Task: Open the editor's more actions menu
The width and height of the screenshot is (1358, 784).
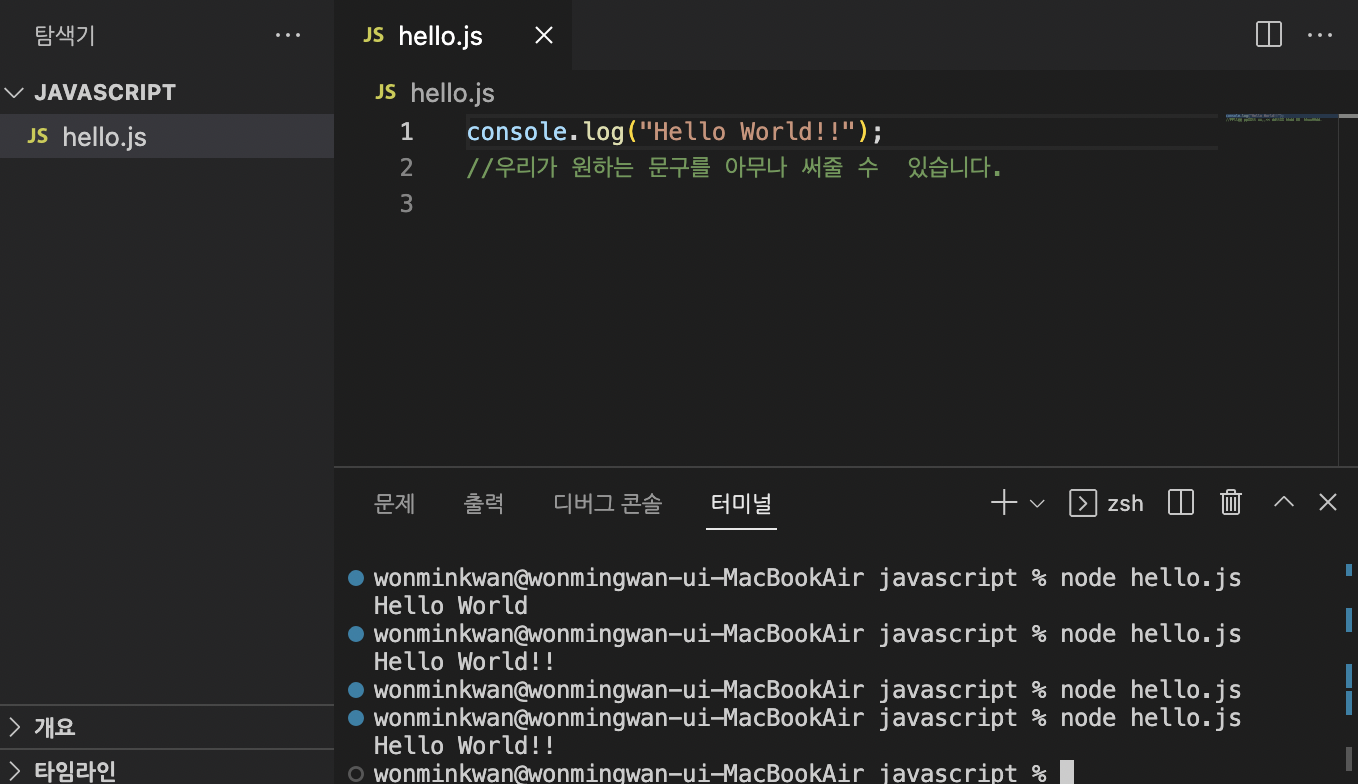Action: (1321, 35)
